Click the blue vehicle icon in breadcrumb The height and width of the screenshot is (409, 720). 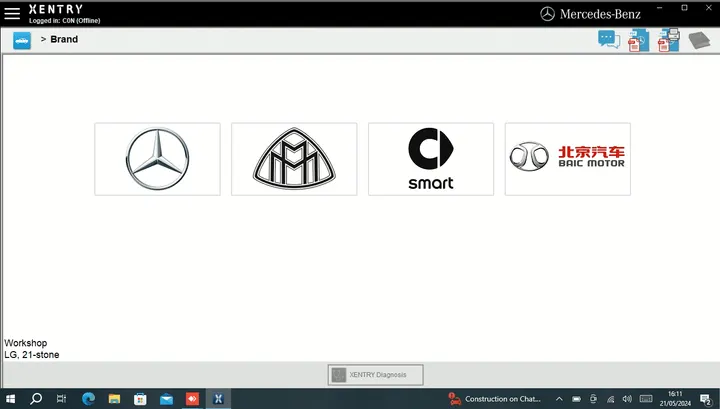click(22, 40)
